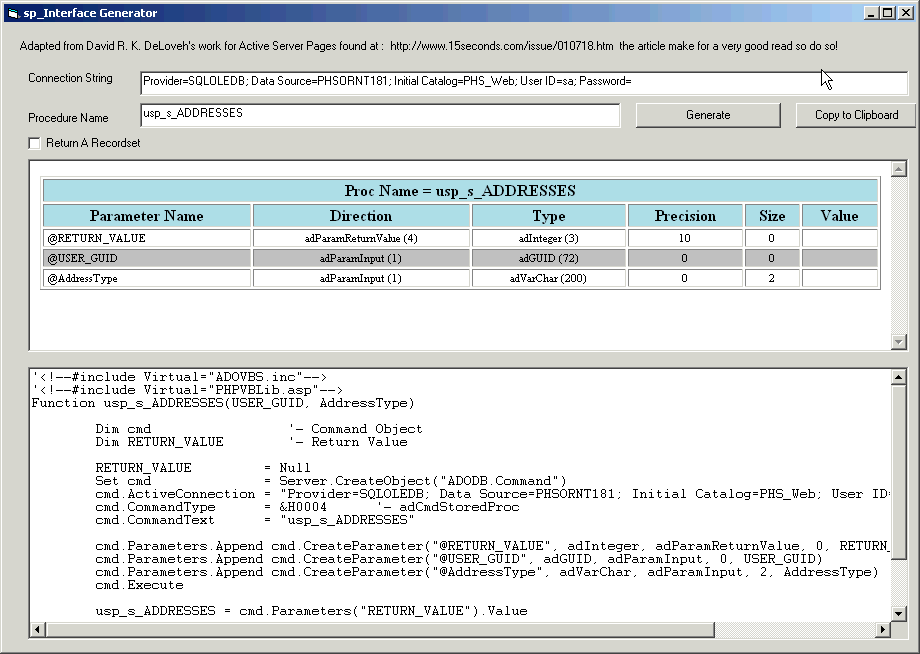Screen dimensions: 920x654
Task: Click the code pane's scroll down arrow
Action: 899,614
